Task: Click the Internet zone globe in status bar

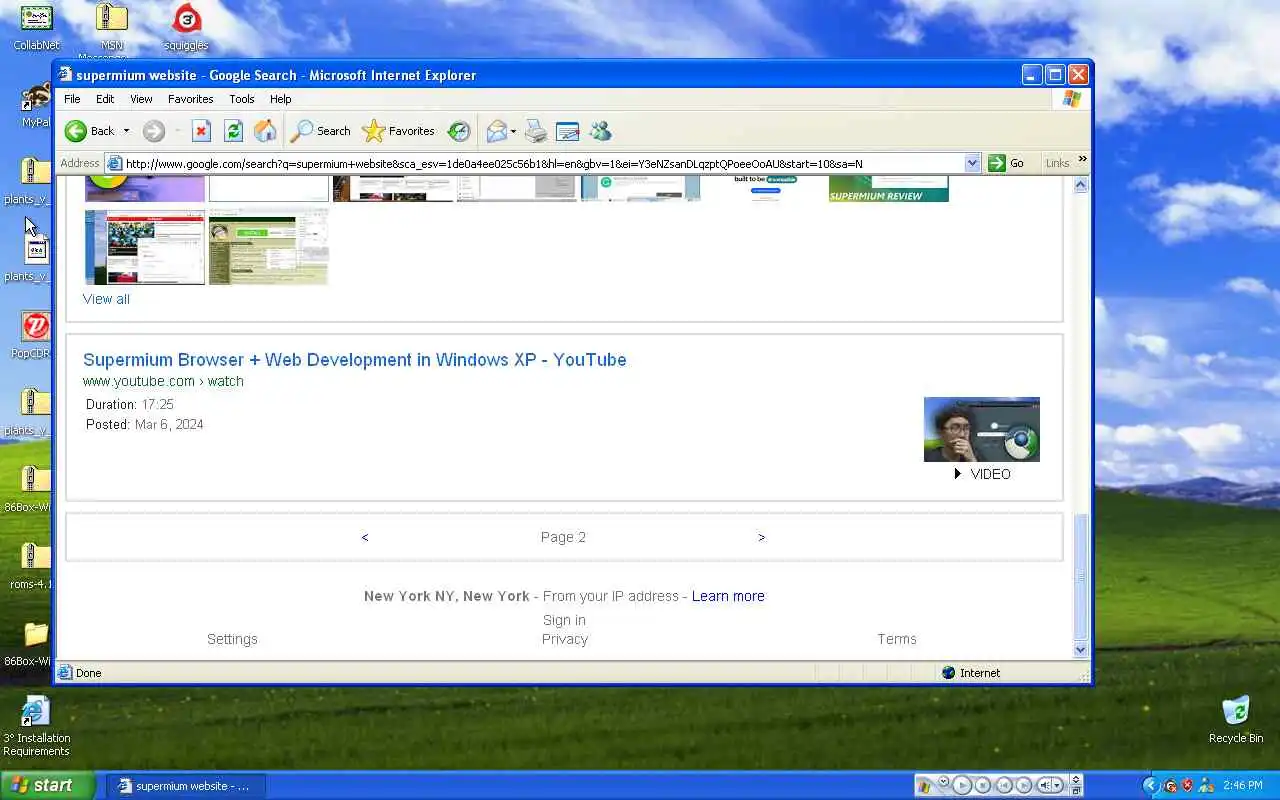Action: pyautogui.click(x=948, y=673)
